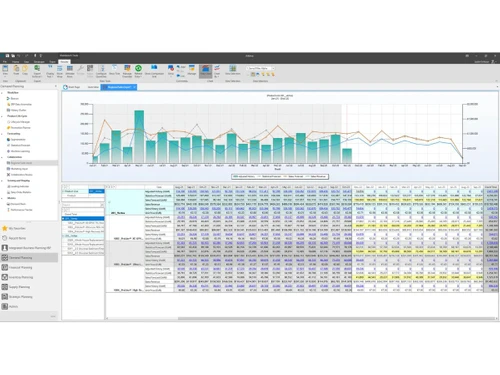500x375 pixels.
Task: Open the View dropdown in the ribbon
Action: pos(5,71)
